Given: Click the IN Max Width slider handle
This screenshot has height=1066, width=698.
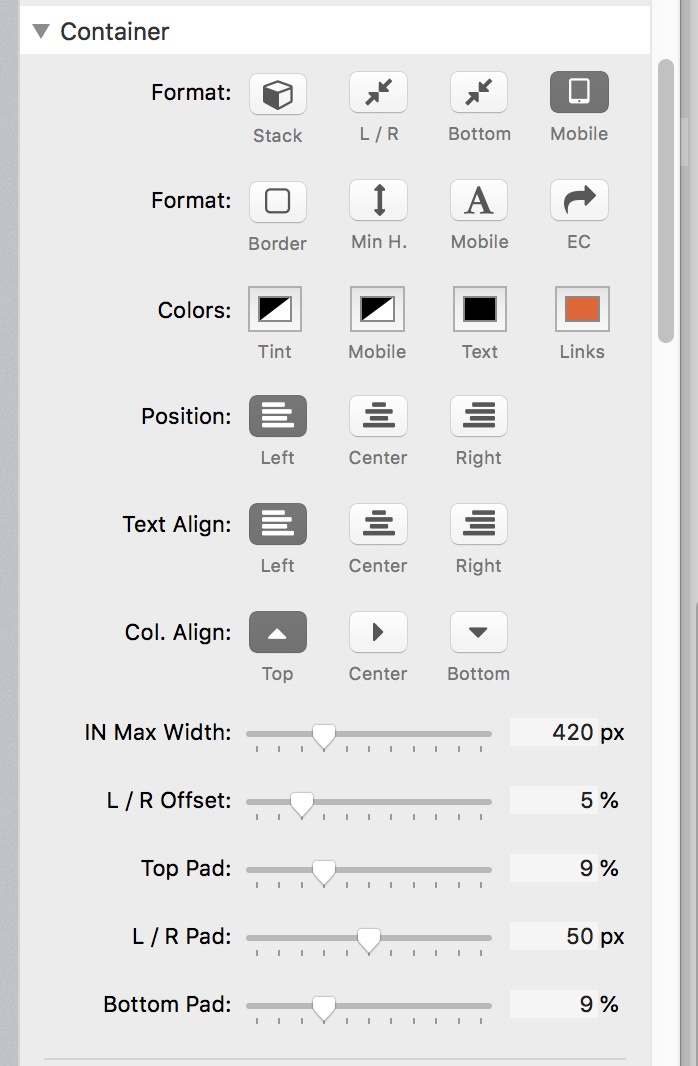Looking at the screenshot, I should coord(323,736).
